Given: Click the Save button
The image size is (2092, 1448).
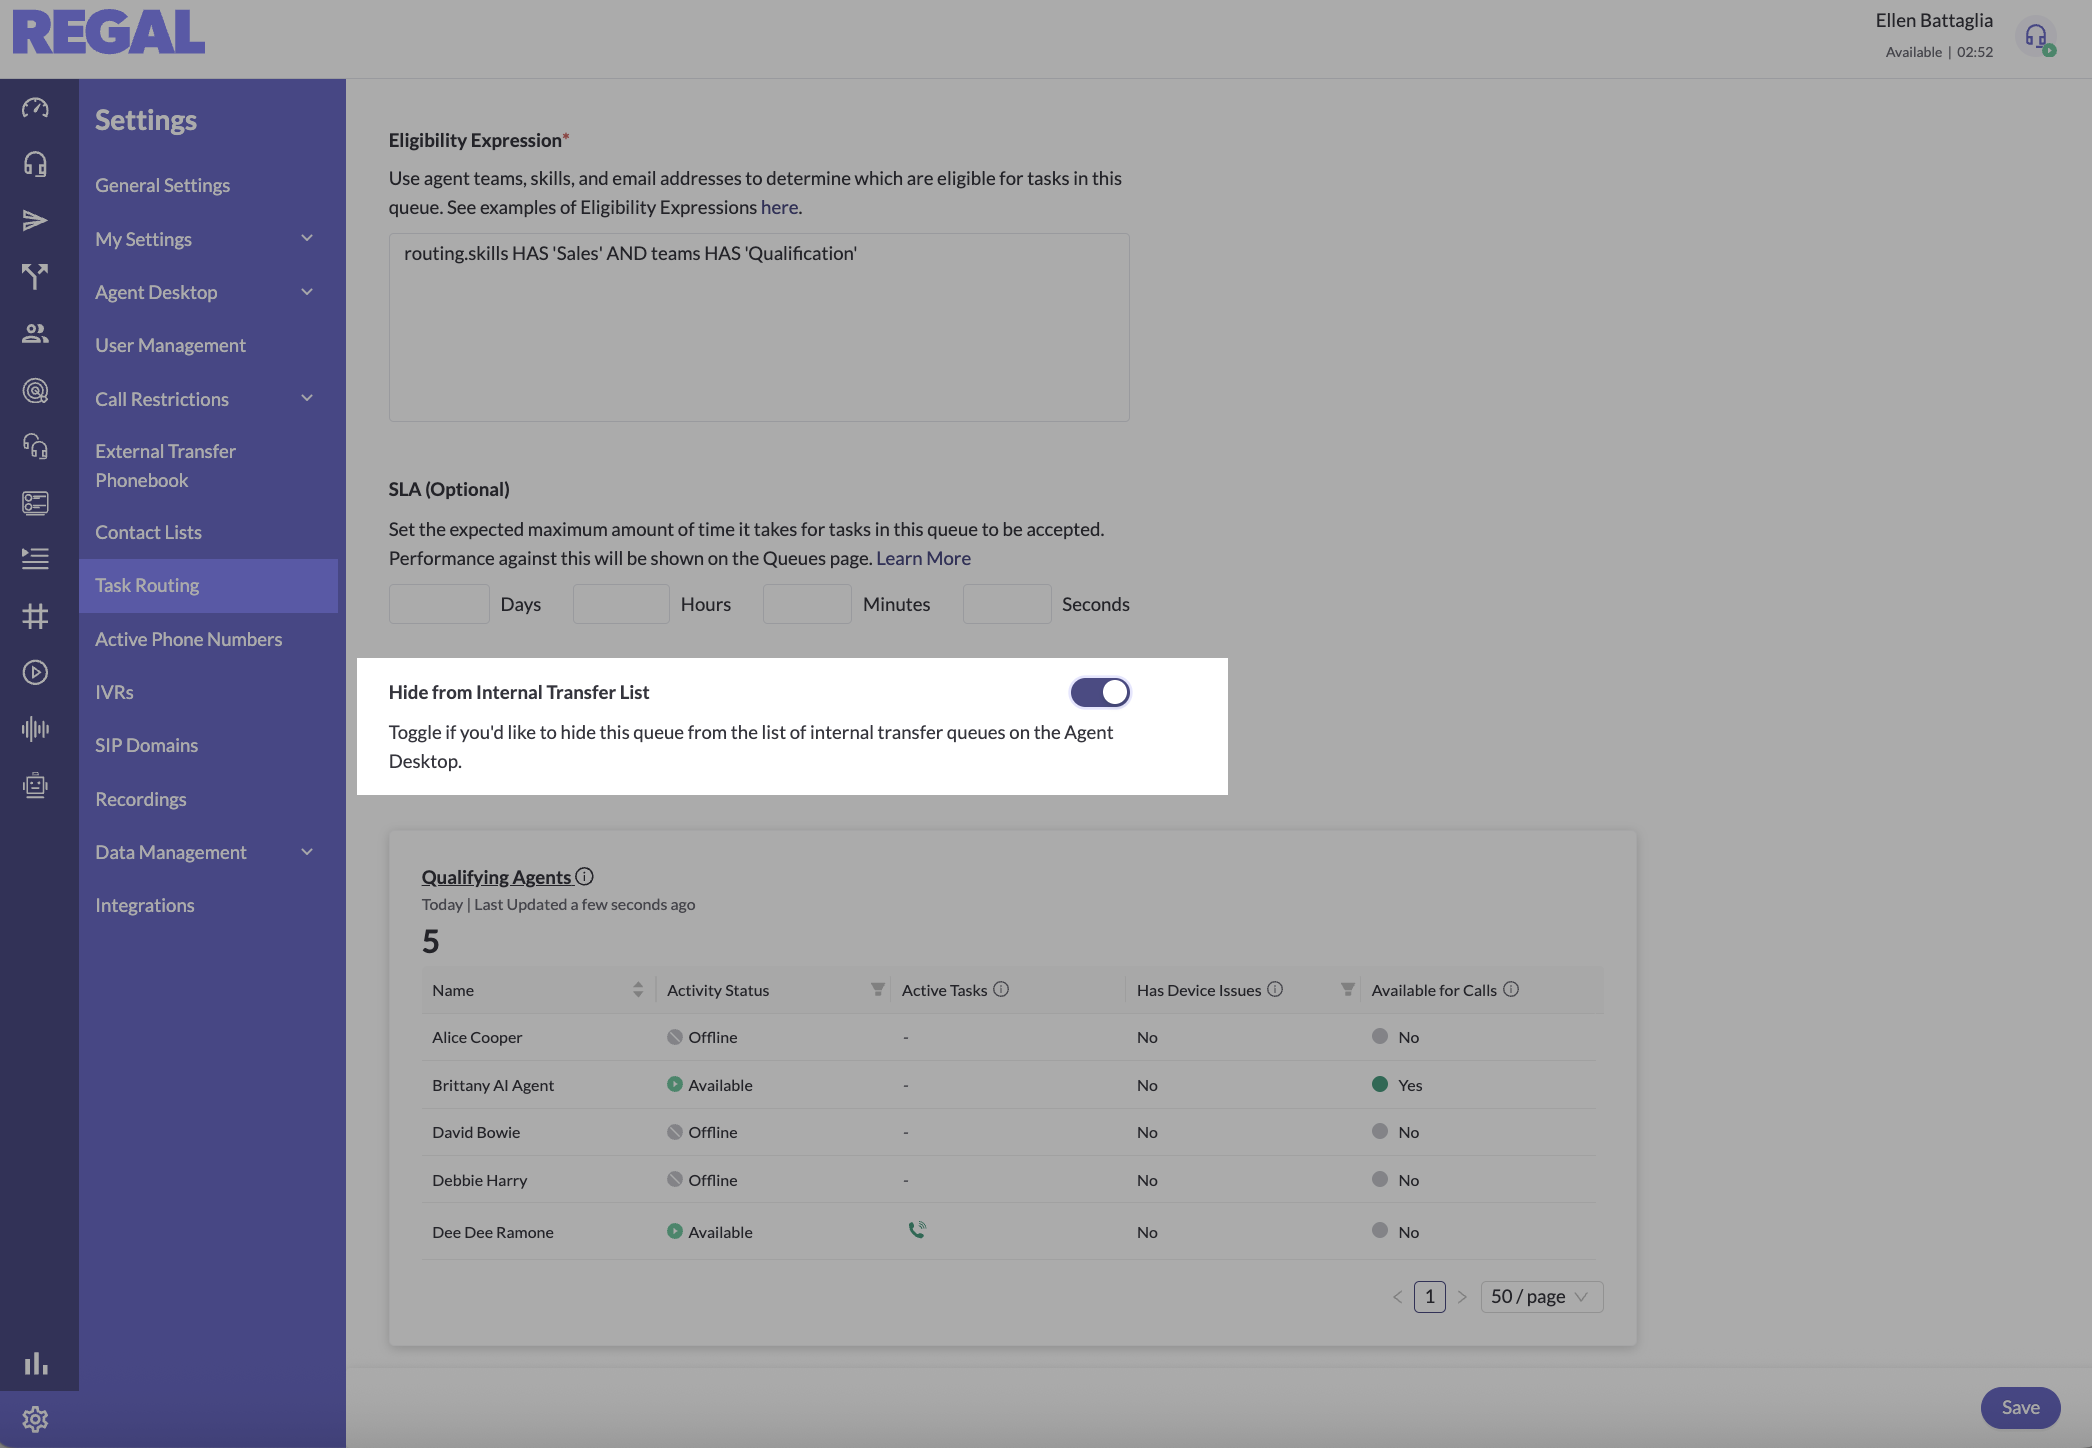Looking at the screenshot, I should tap(2019, 1408).
